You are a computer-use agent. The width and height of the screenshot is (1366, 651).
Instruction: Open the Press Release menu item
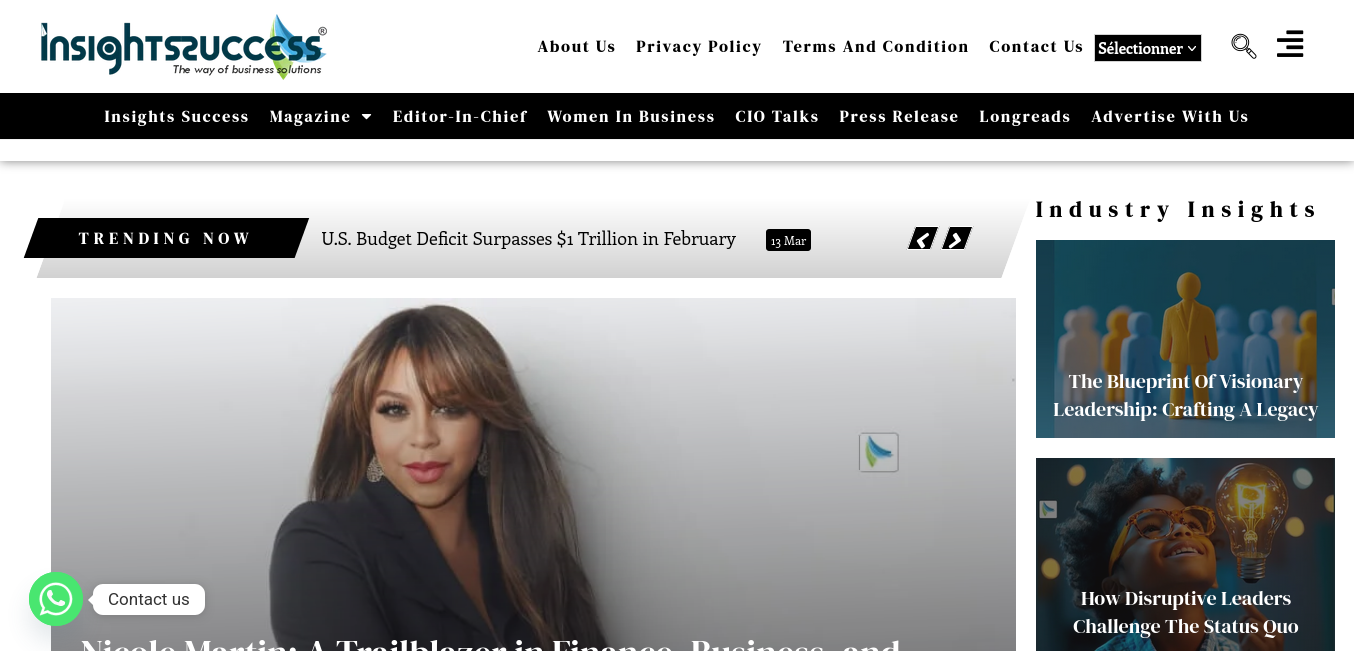899,117
